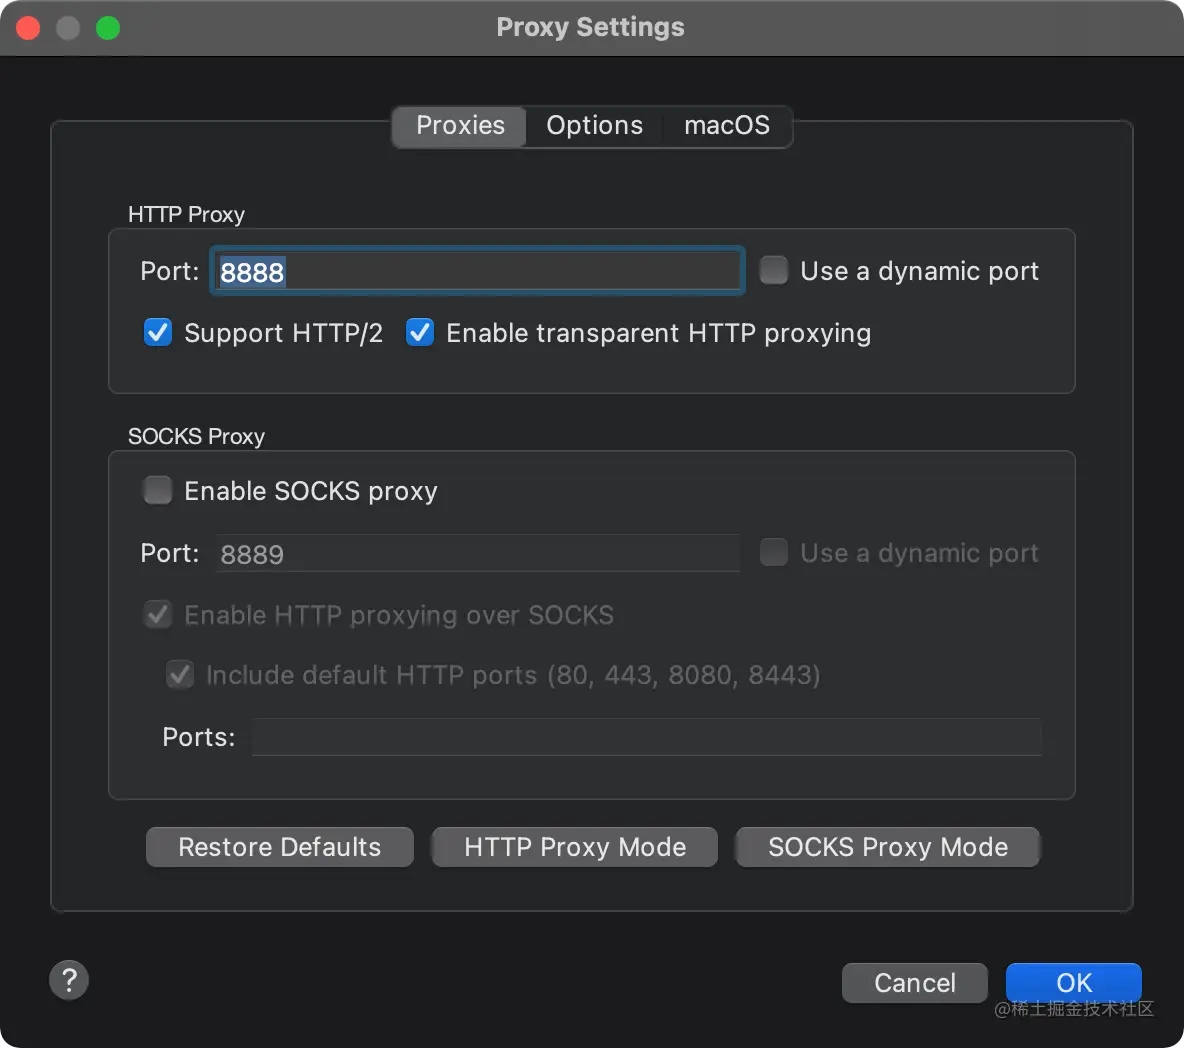
Task: Switch to the Options tab
Action: point(594,126)
